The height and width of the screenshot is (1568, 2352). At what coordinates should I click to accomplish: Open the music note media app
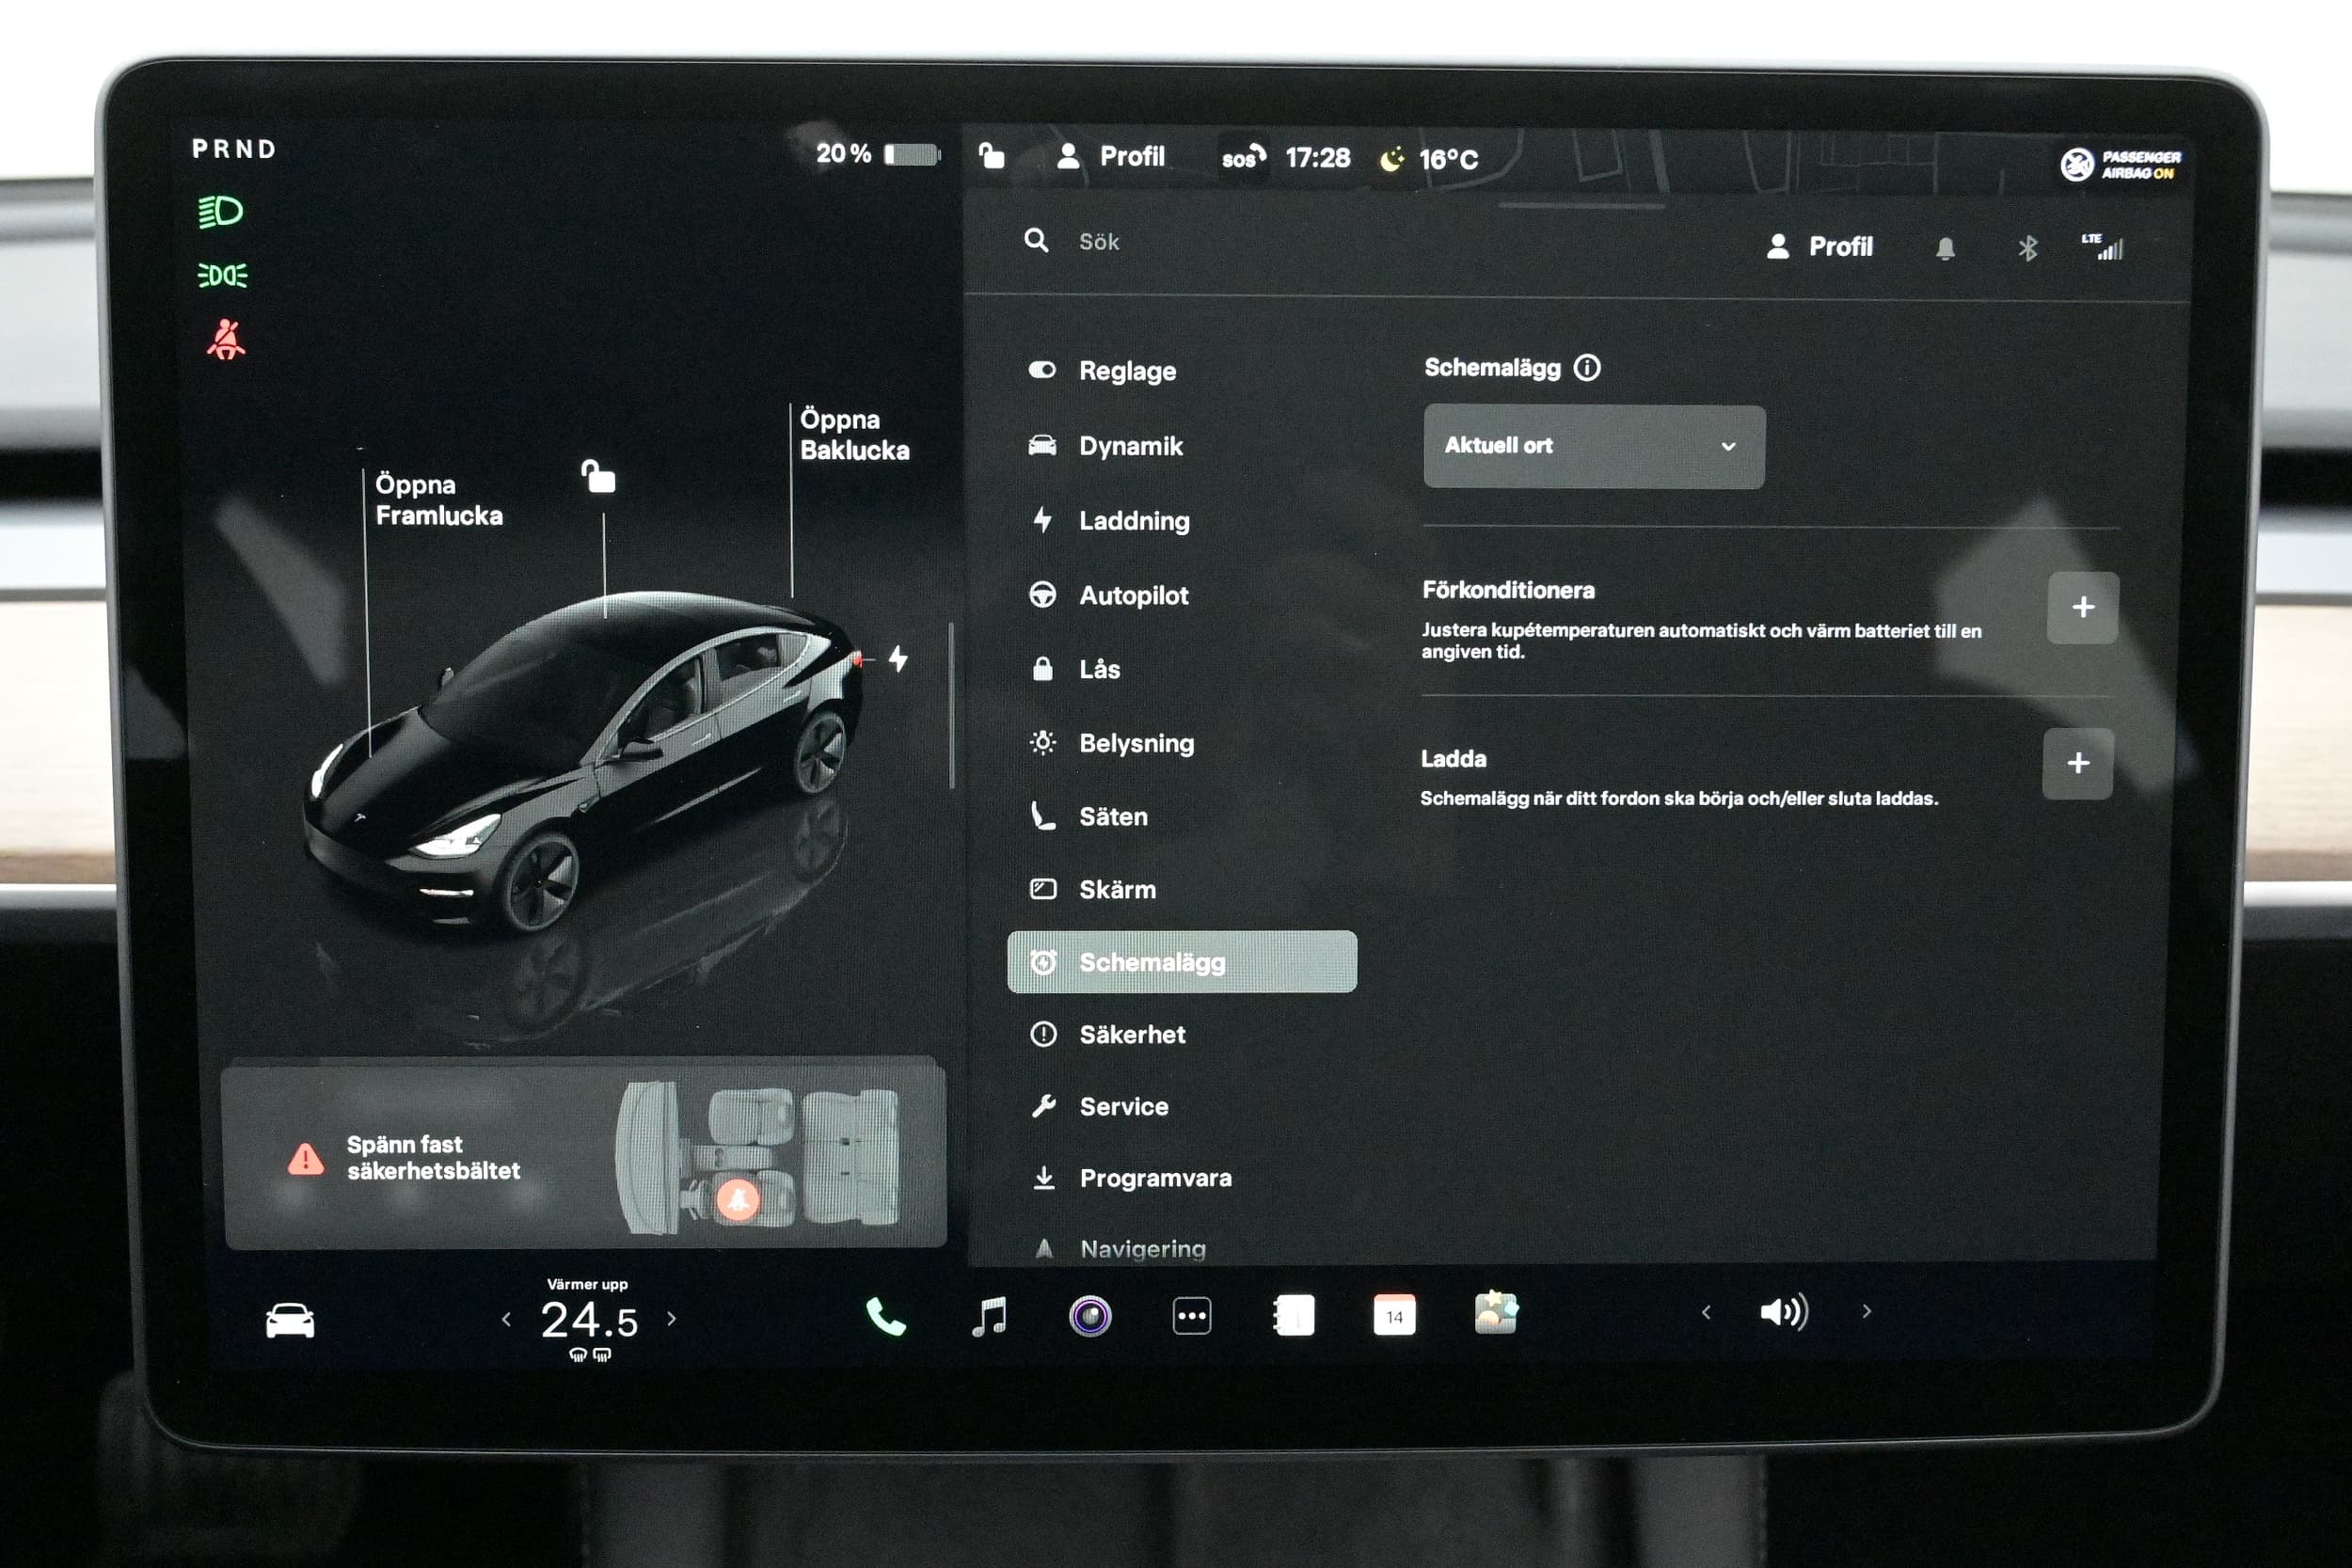(989, 1317)
